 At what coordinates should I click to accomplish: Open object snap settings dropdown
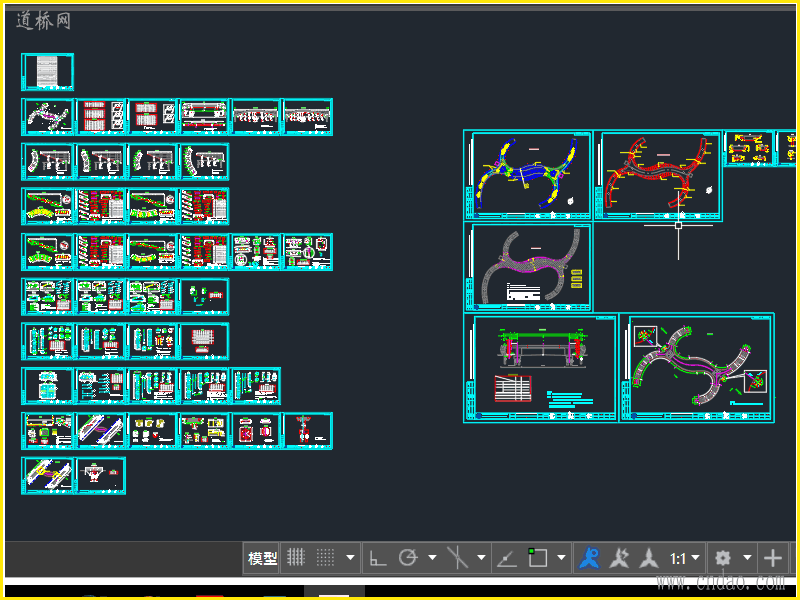[561, 558]
